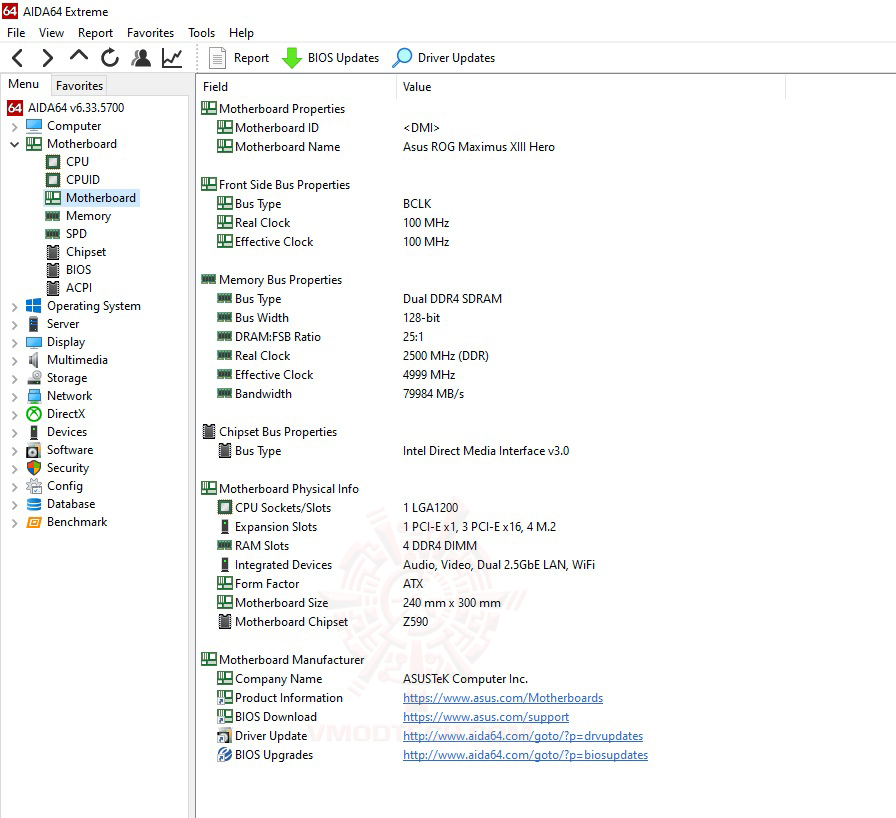
Task: Click the Software icon in tree
Action: pos(34,450)
